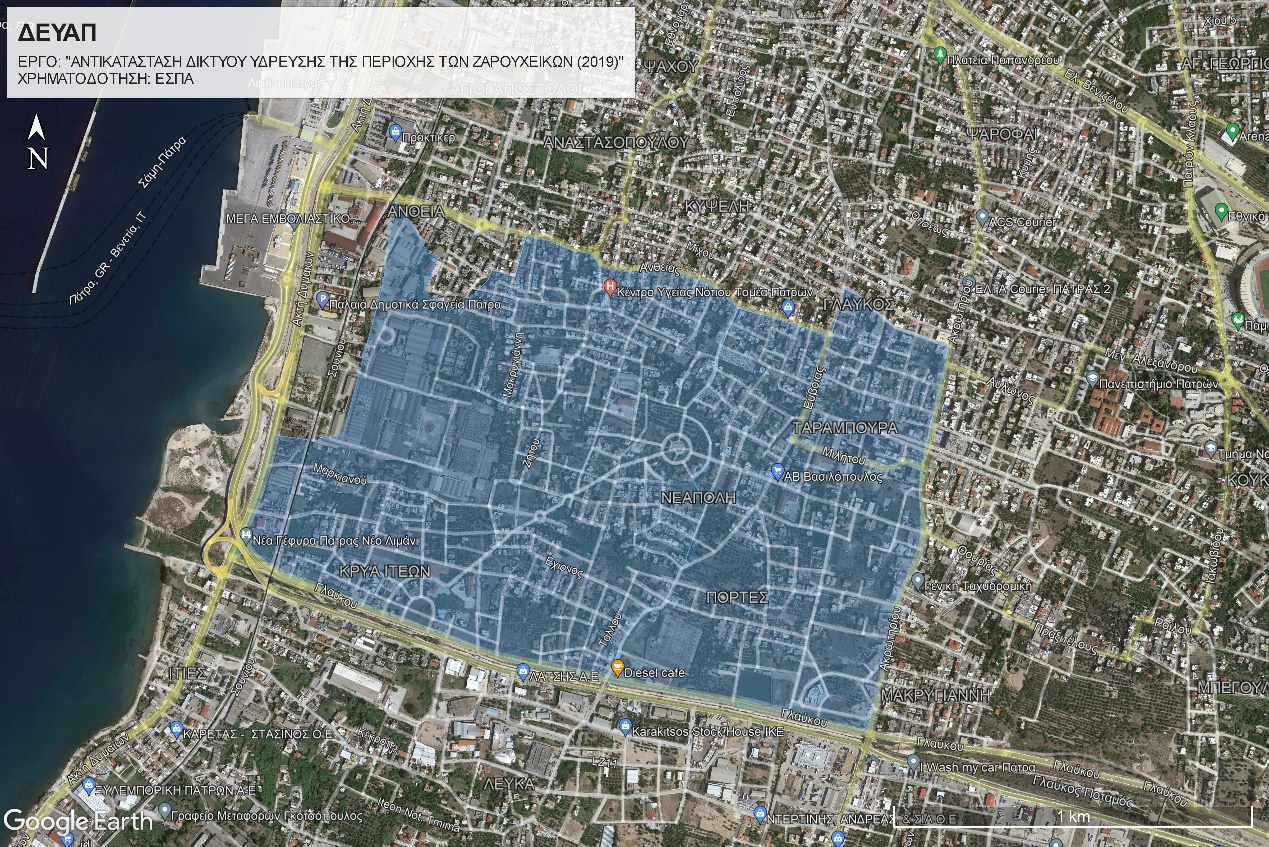The image size is (1269, 847).
Task: Select the ΤΑΡΑΜΠΟΥΡΑ district label
Action: pos(844,428)
